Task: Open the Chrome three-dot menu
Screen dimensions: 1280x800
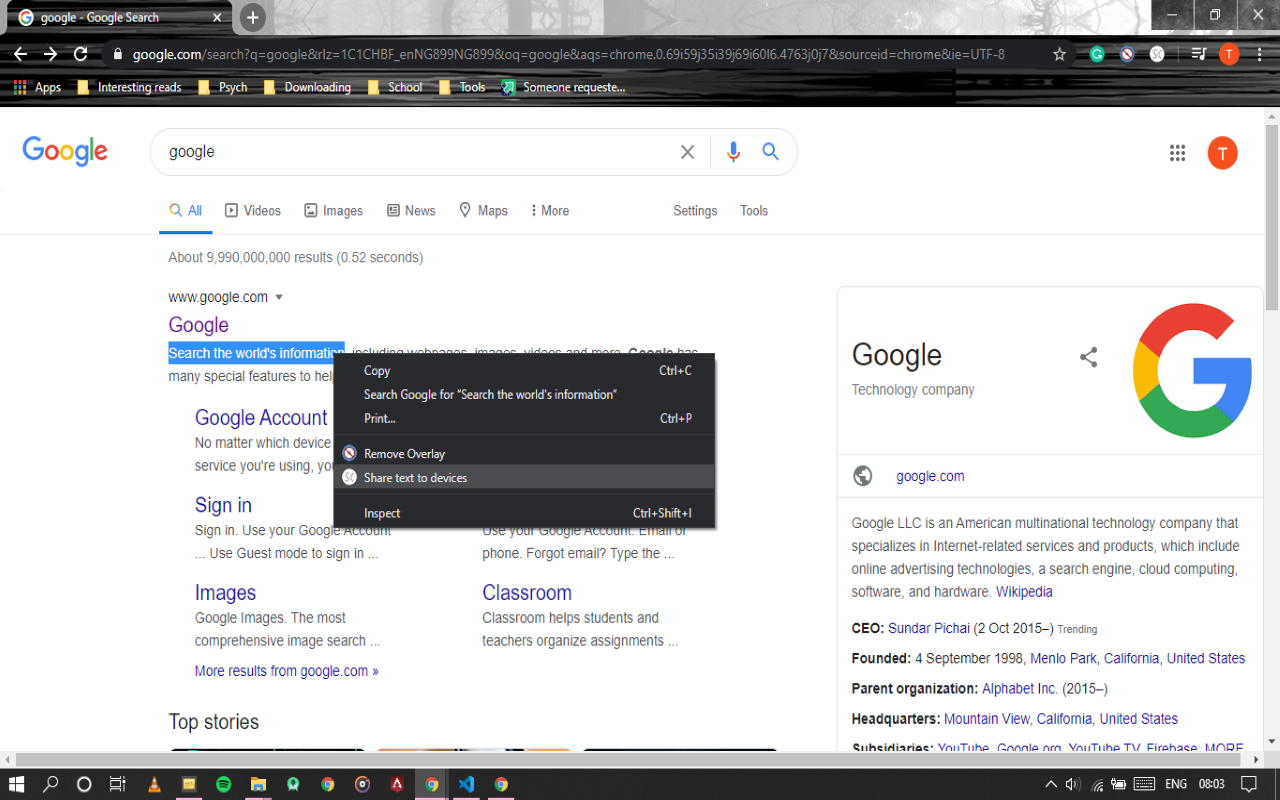Action: click(x=1259, y=54)
